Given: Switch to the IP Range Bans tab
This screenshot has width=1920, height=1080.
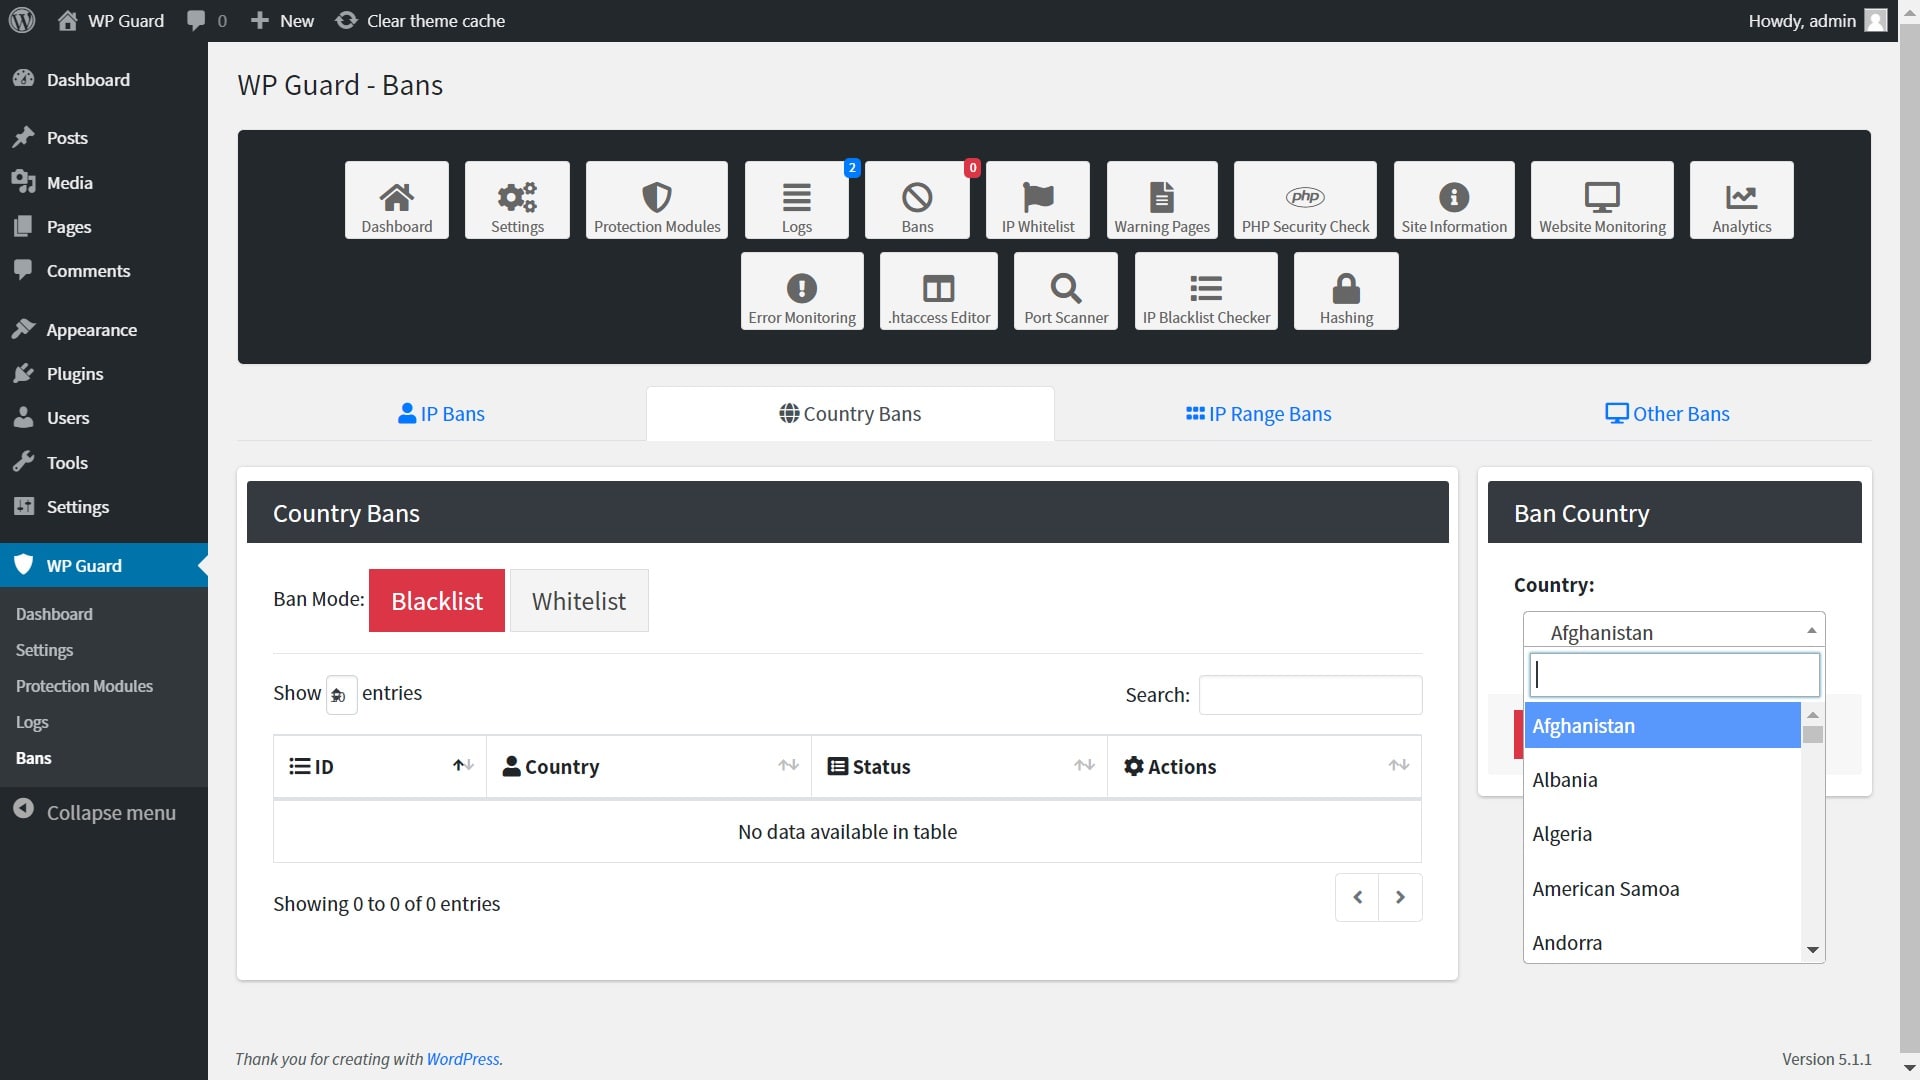Looking at the screenshot, I should [1258, 413].
